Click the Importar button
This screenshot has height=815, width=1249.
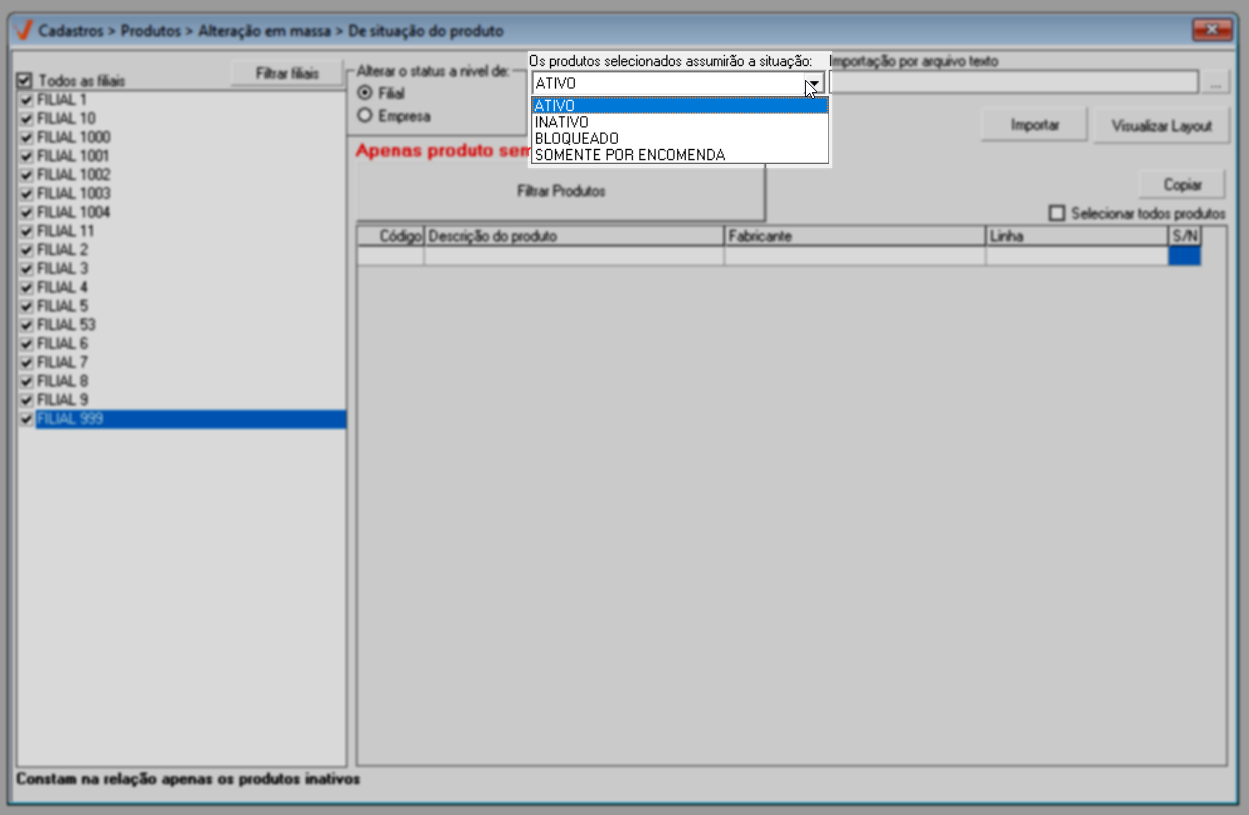click(1034, 126)
